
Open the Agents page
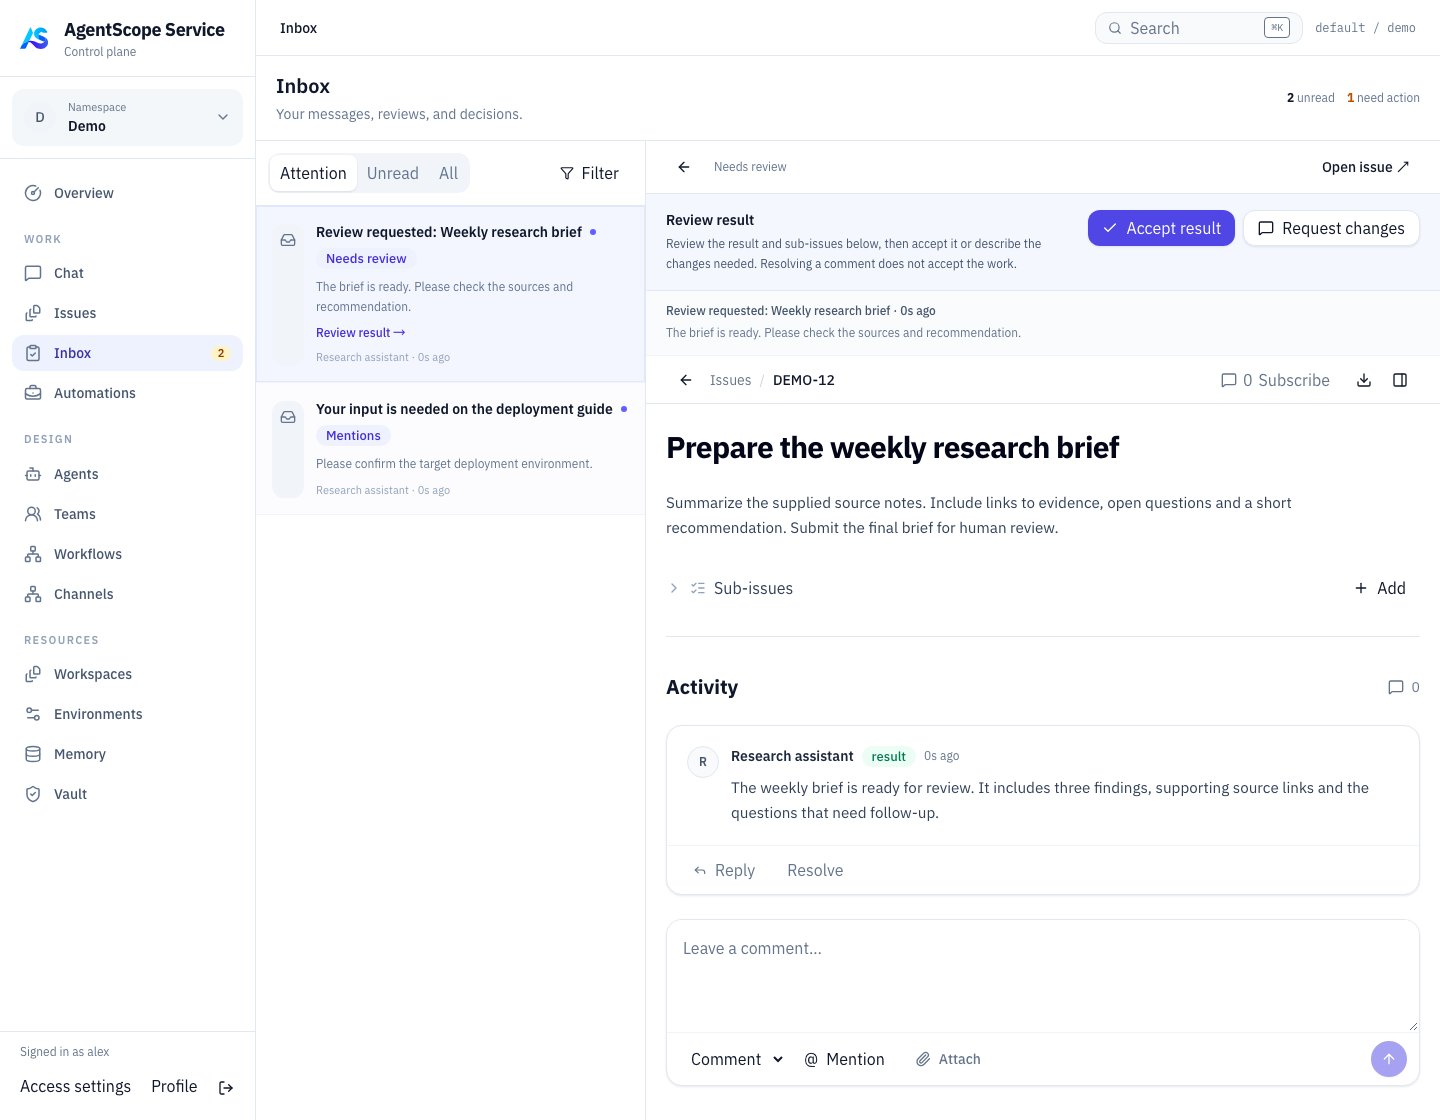[127, 474]
